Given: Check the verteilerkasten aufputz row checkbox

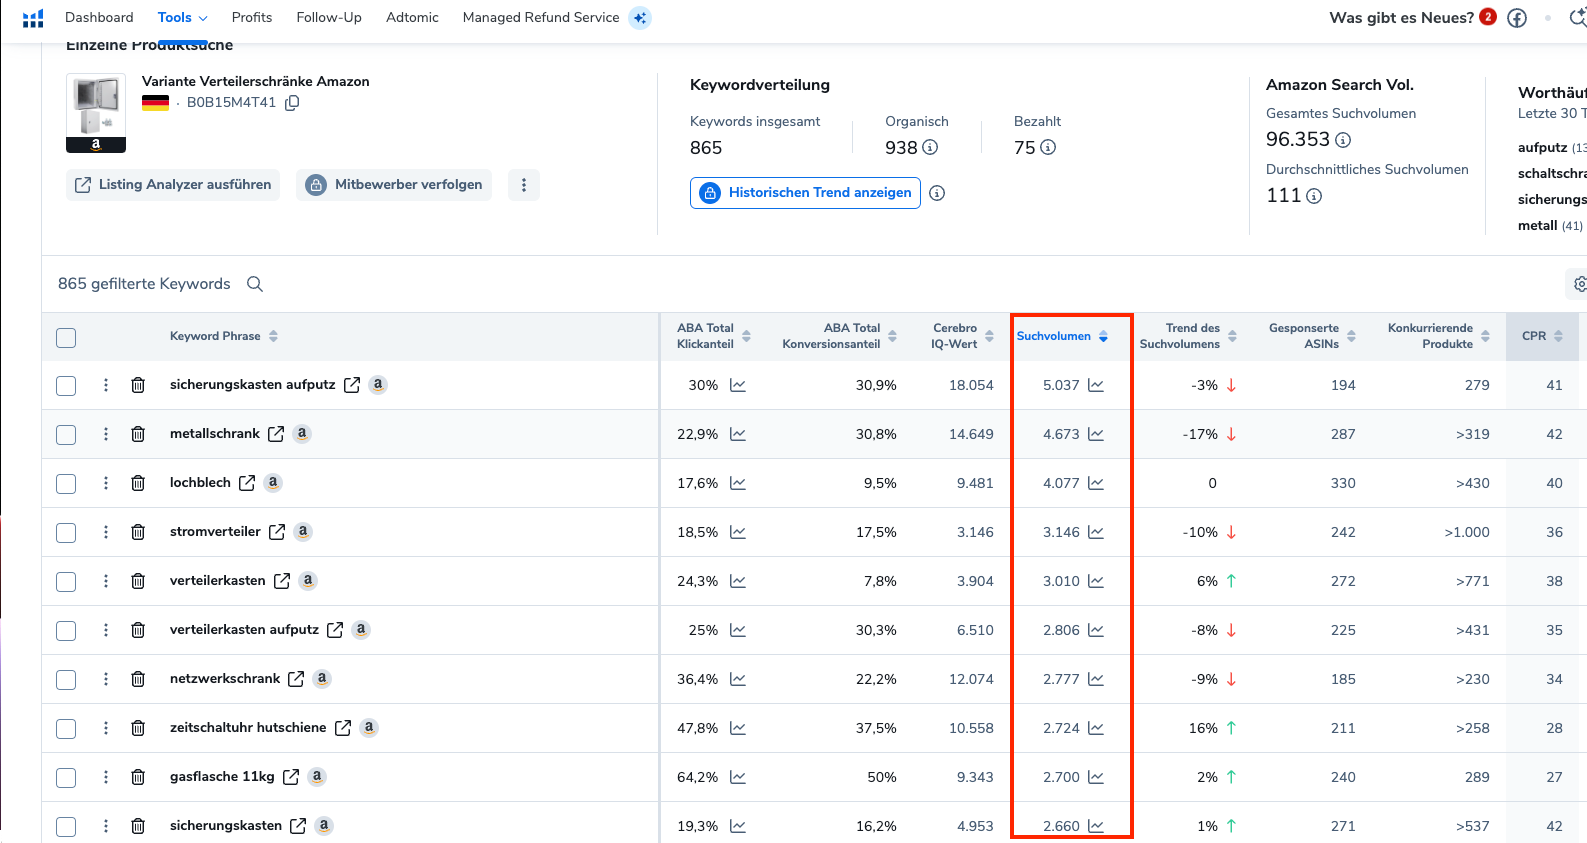Looking at the screenshot, I should coord(66,631).
